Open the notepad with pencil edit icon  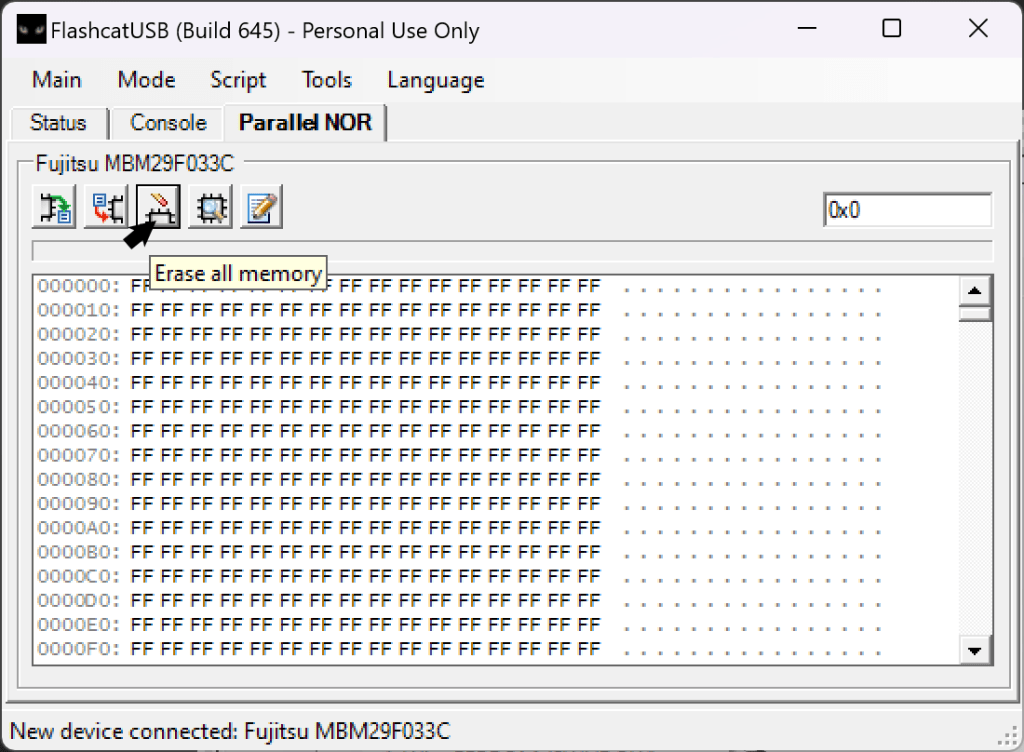[x=262, y=208]
